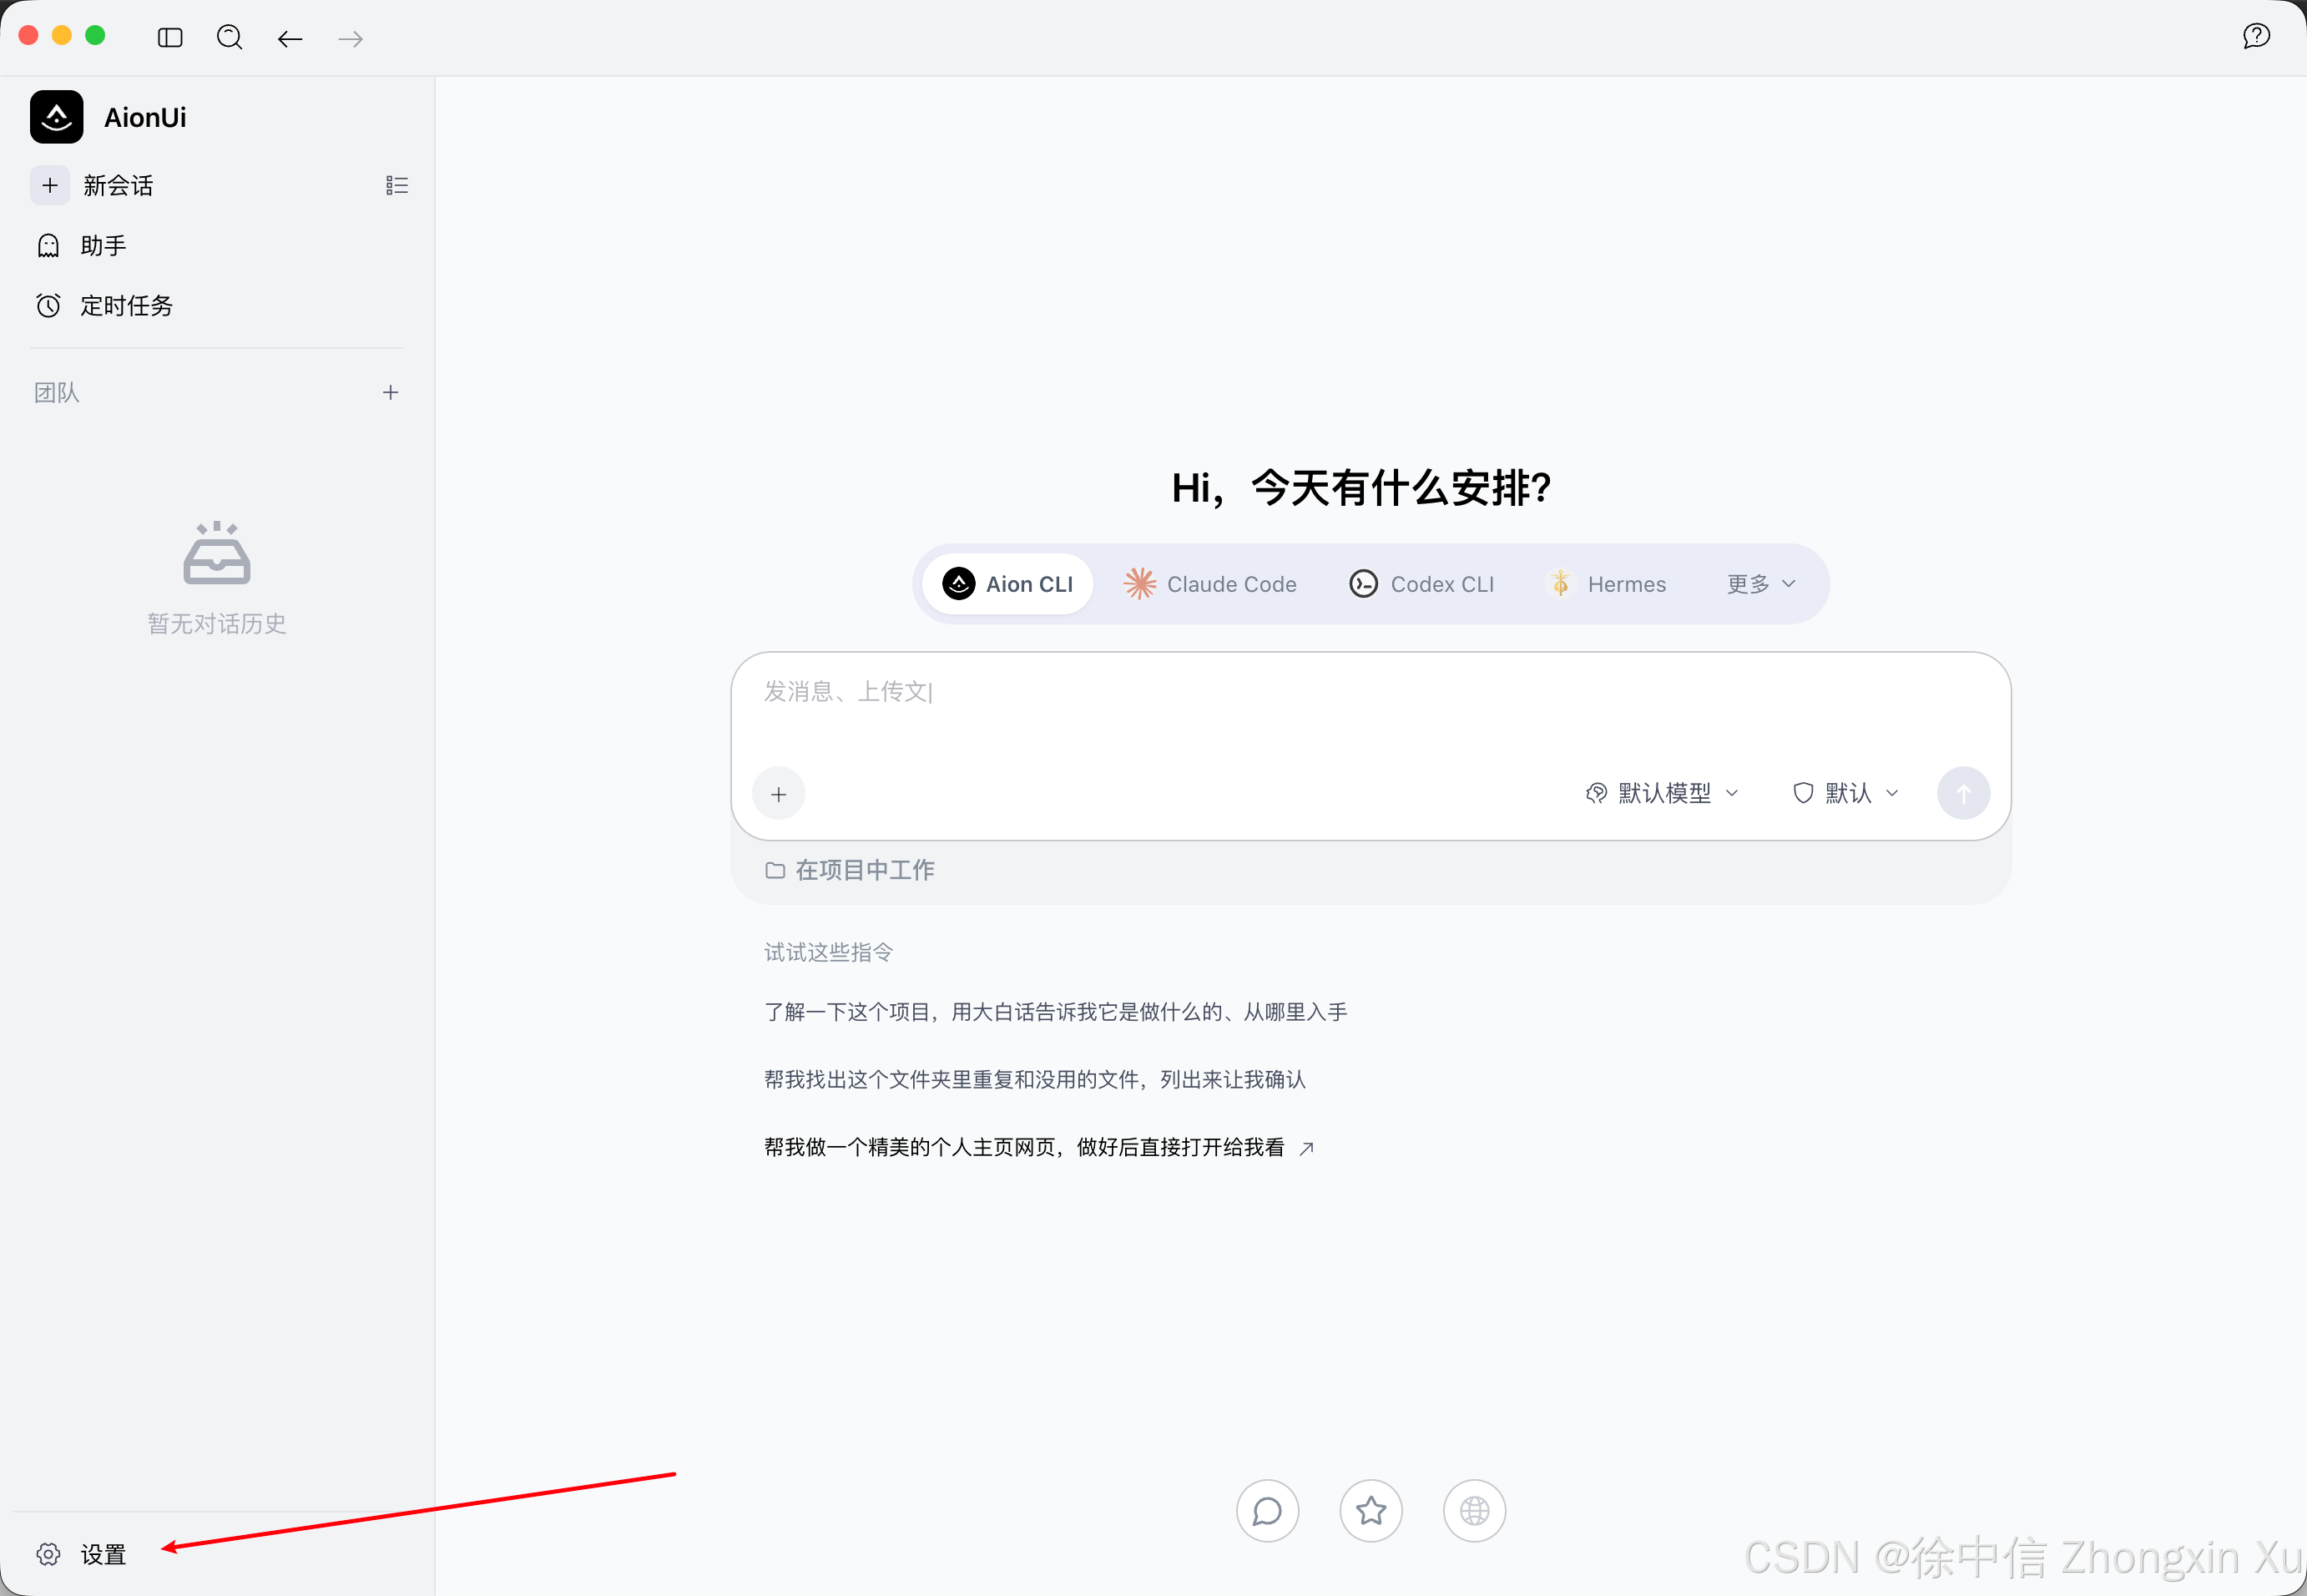Image resolution: width=2307 pixels, height=1596 pixels.
Task: Send message with the up arrow button
Action: pos(1963,794)
